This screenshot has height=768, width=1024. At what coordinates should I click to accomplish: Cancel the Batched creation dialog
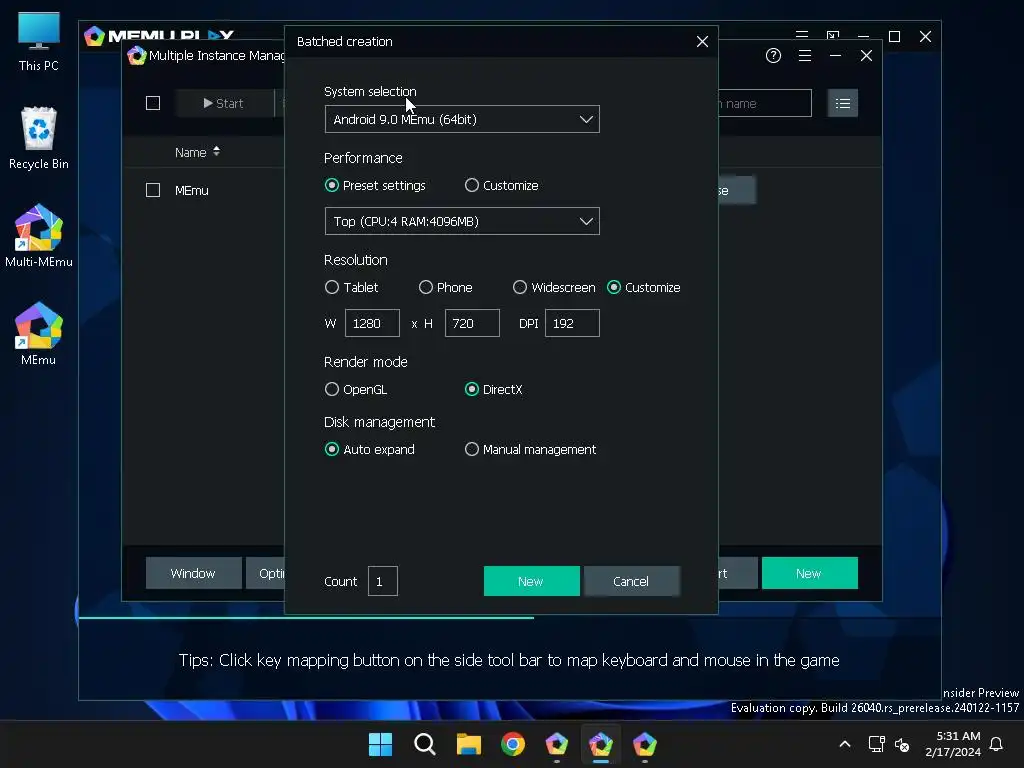pos(632,581)
